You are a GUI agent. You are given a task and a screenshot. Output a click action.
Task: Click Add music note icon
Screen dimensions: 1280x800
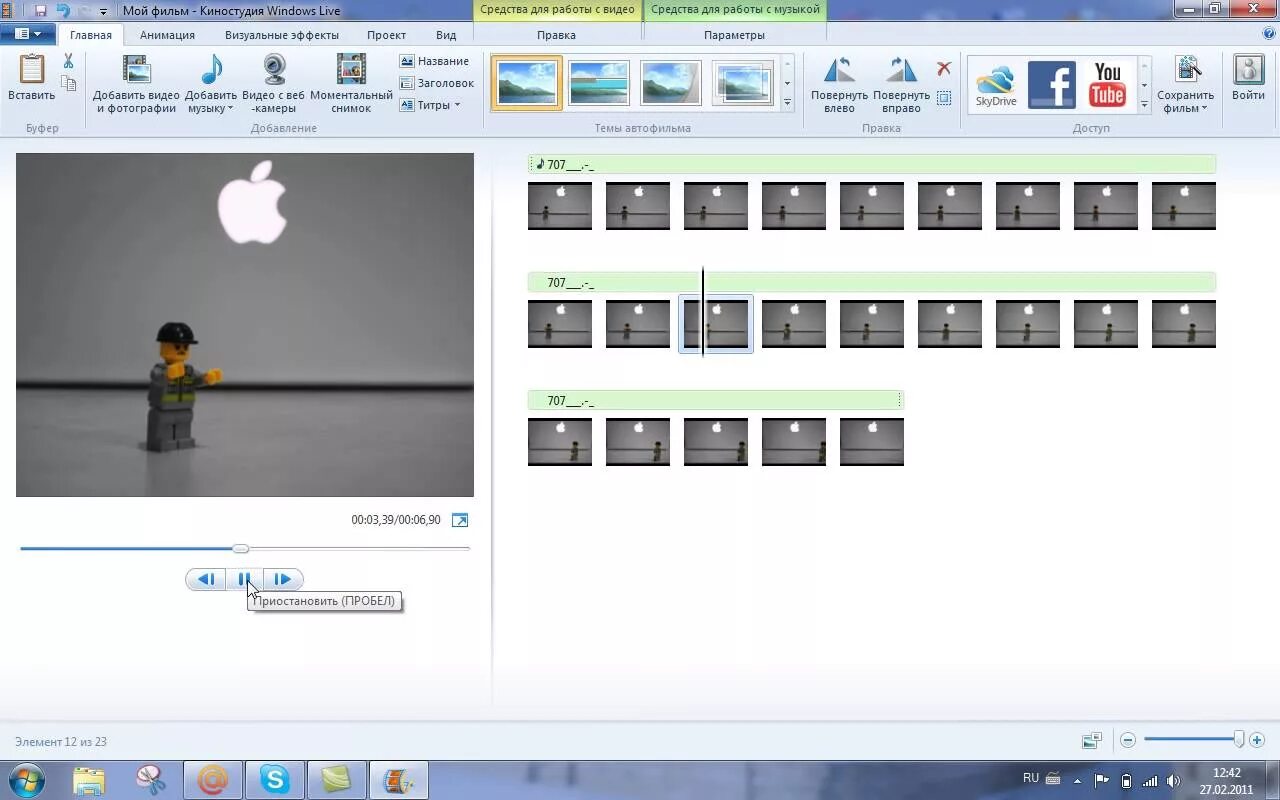pyautogui.click(x=211, y=70)
